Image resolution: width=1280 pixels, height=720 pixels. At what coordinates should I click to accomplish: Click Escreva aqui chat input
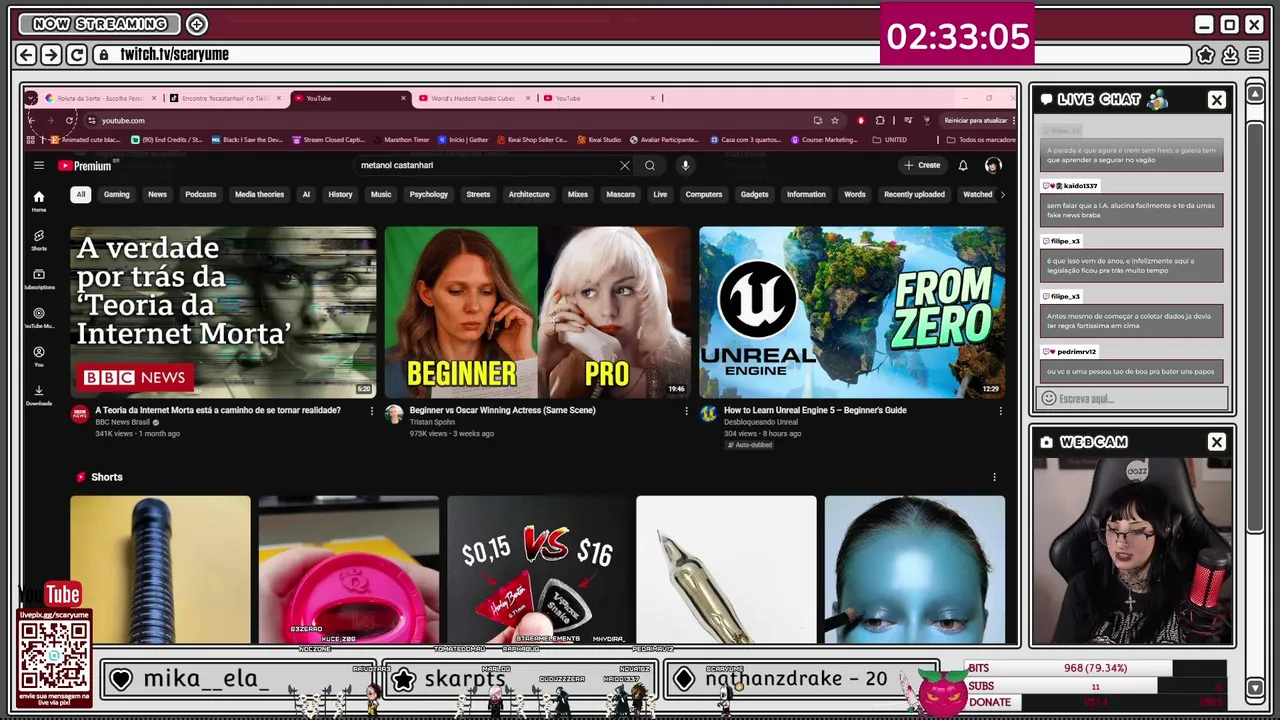click(x=1133, y=399)
